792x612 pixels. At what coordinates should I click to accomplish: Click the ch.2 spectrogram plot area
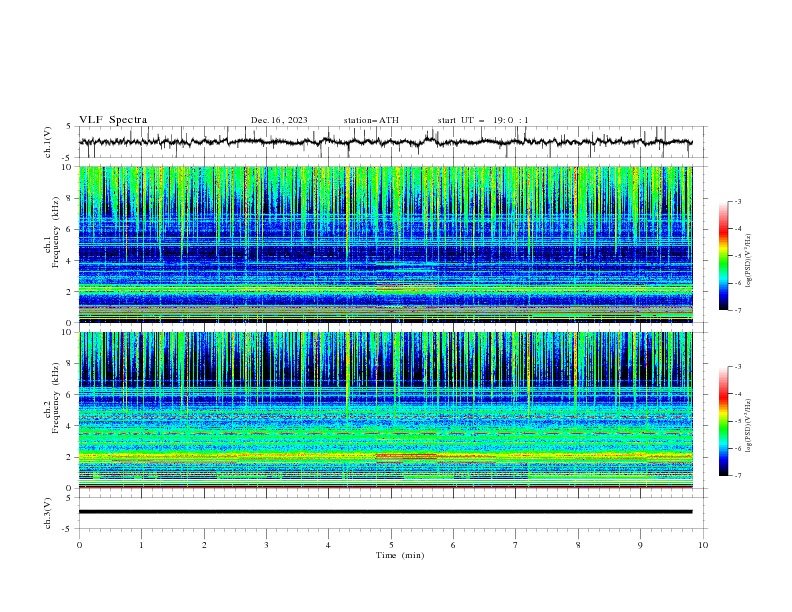(386, 410)
